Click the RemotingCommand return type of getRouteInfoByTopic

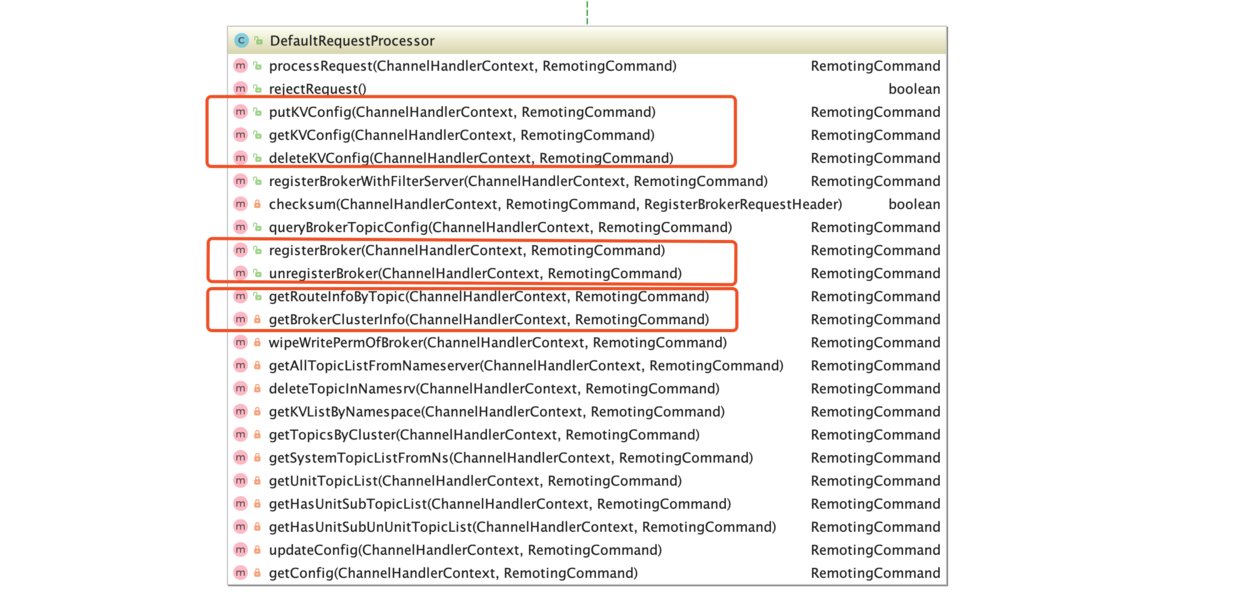coord(876,296)
